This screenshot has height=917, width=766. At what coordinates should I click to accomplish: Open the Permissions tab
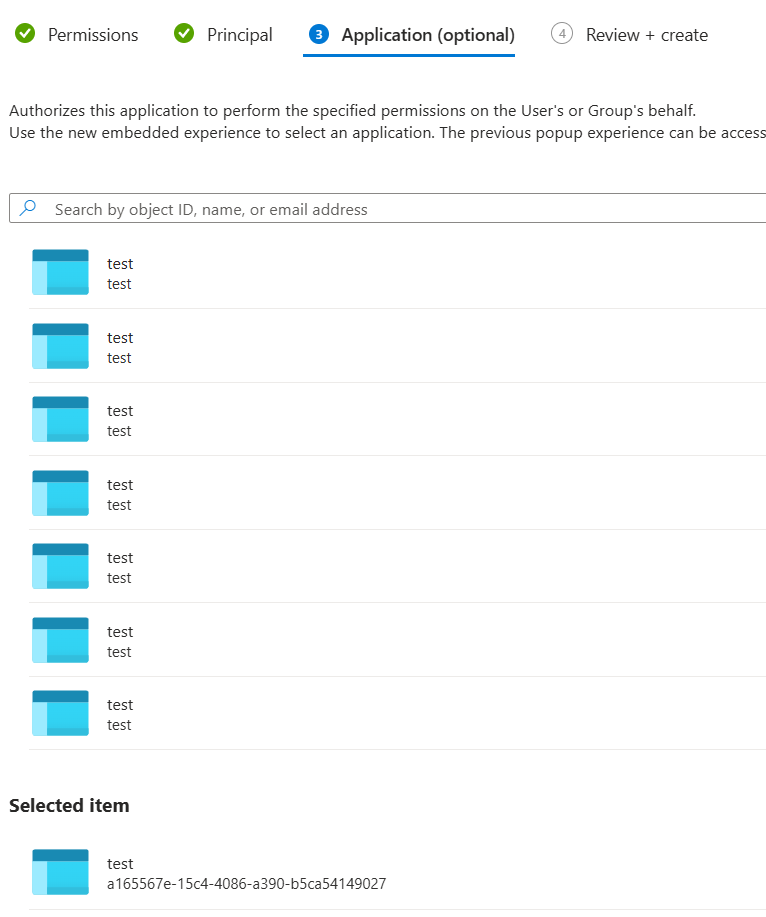[93, 35]
